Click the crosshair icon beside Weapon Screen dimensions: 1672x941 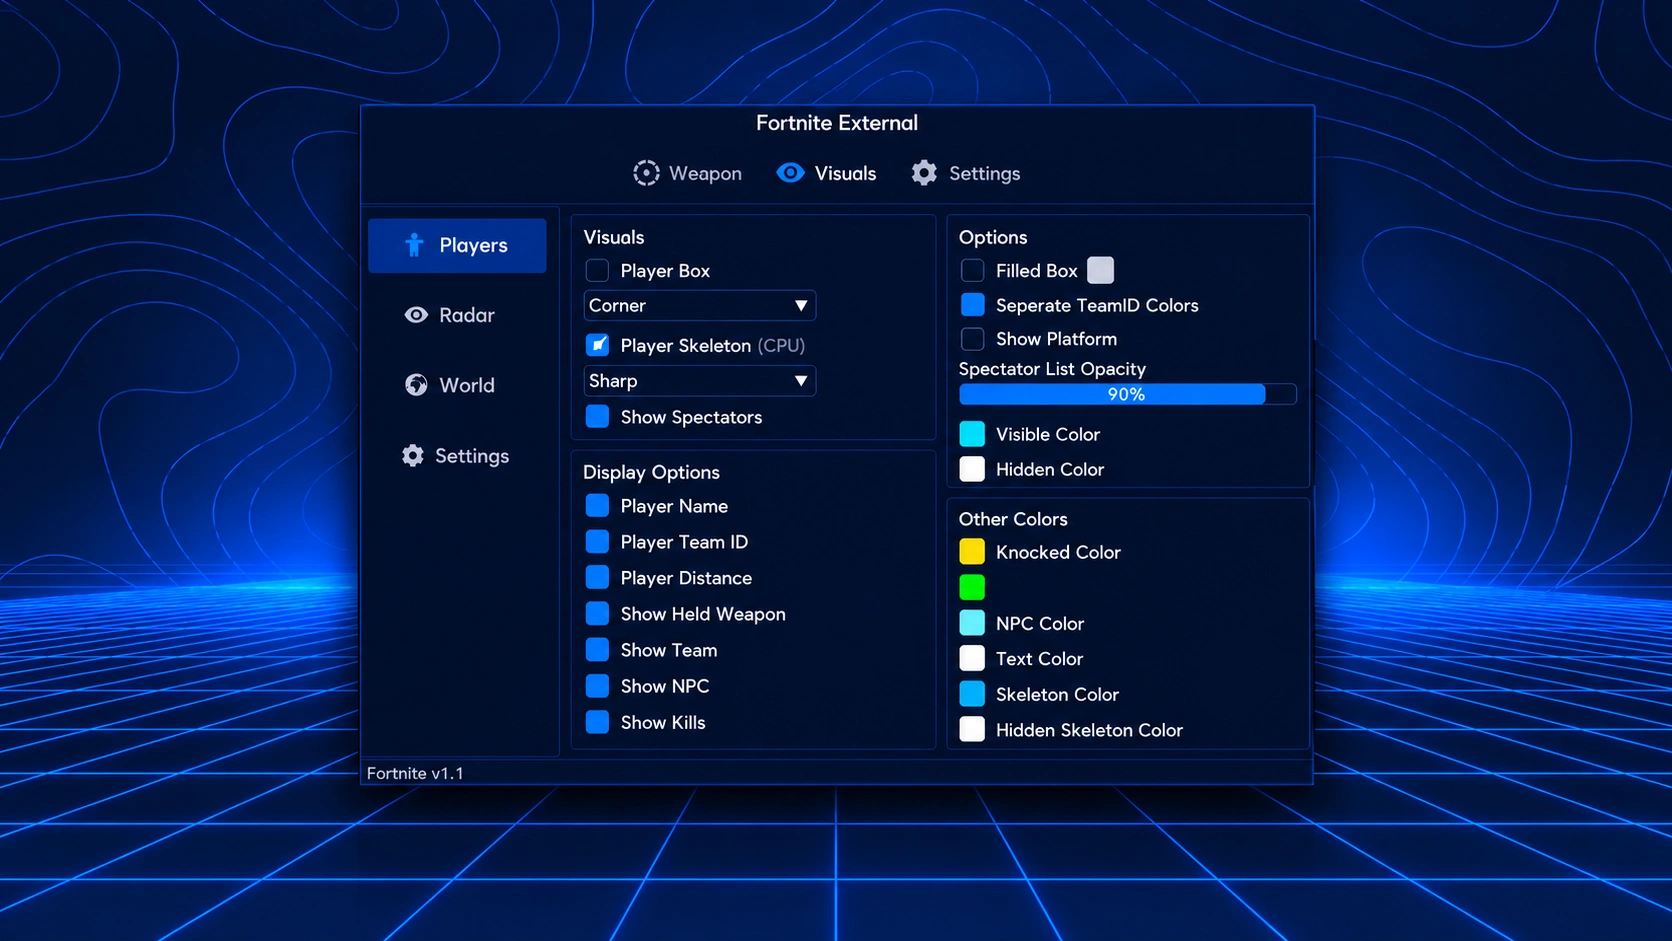(x=646, y=173)
